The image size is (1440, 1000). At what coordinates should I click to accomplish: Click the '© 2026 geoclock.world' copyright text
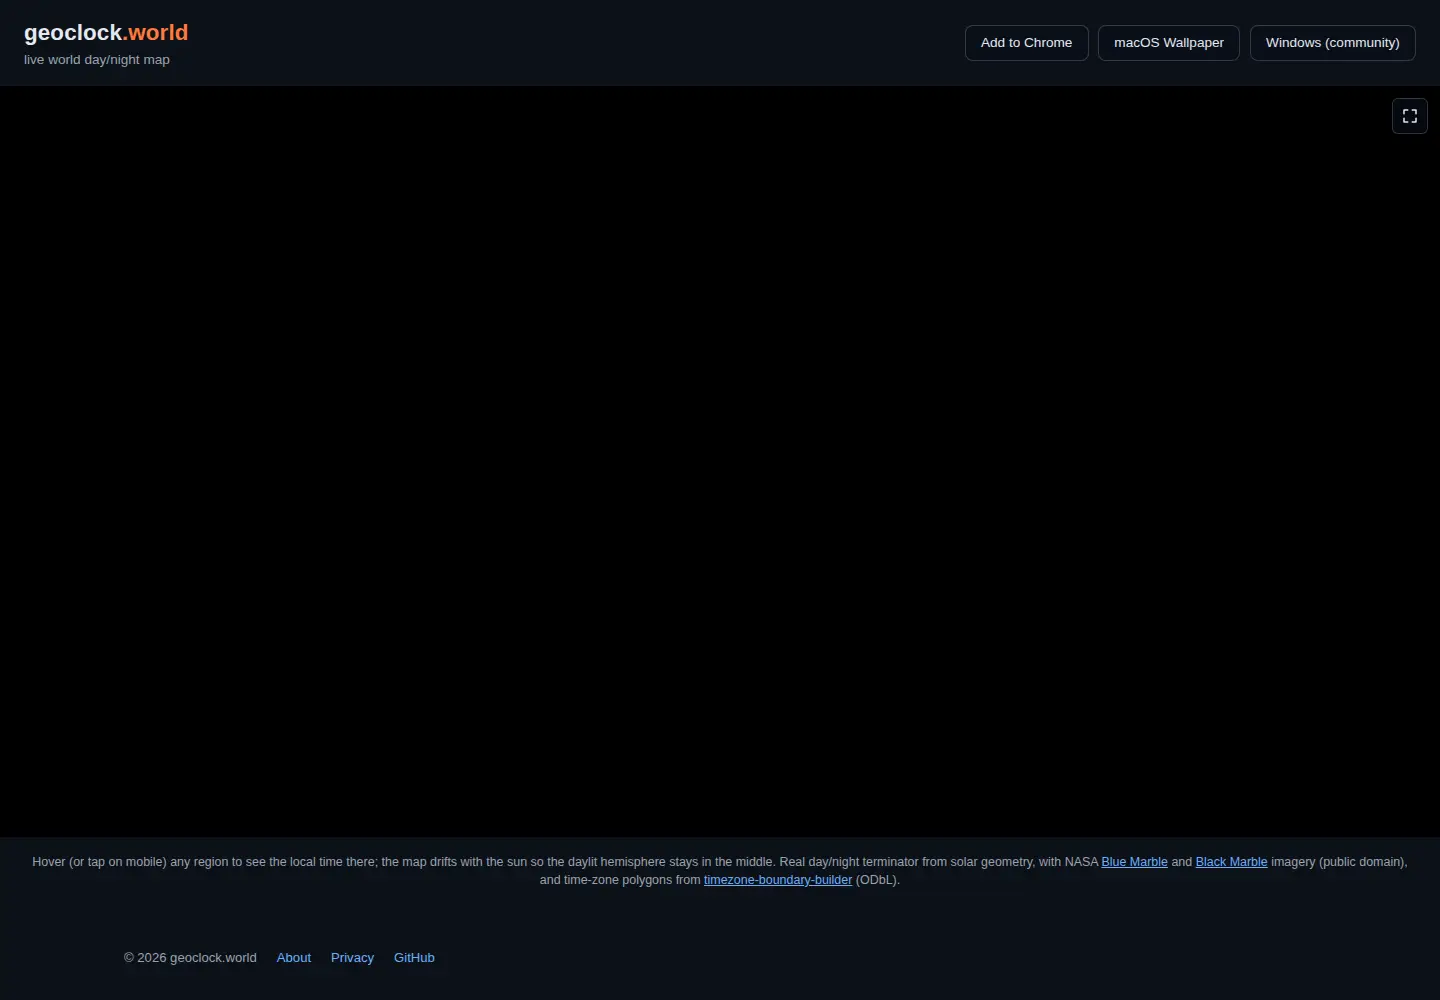190,958
